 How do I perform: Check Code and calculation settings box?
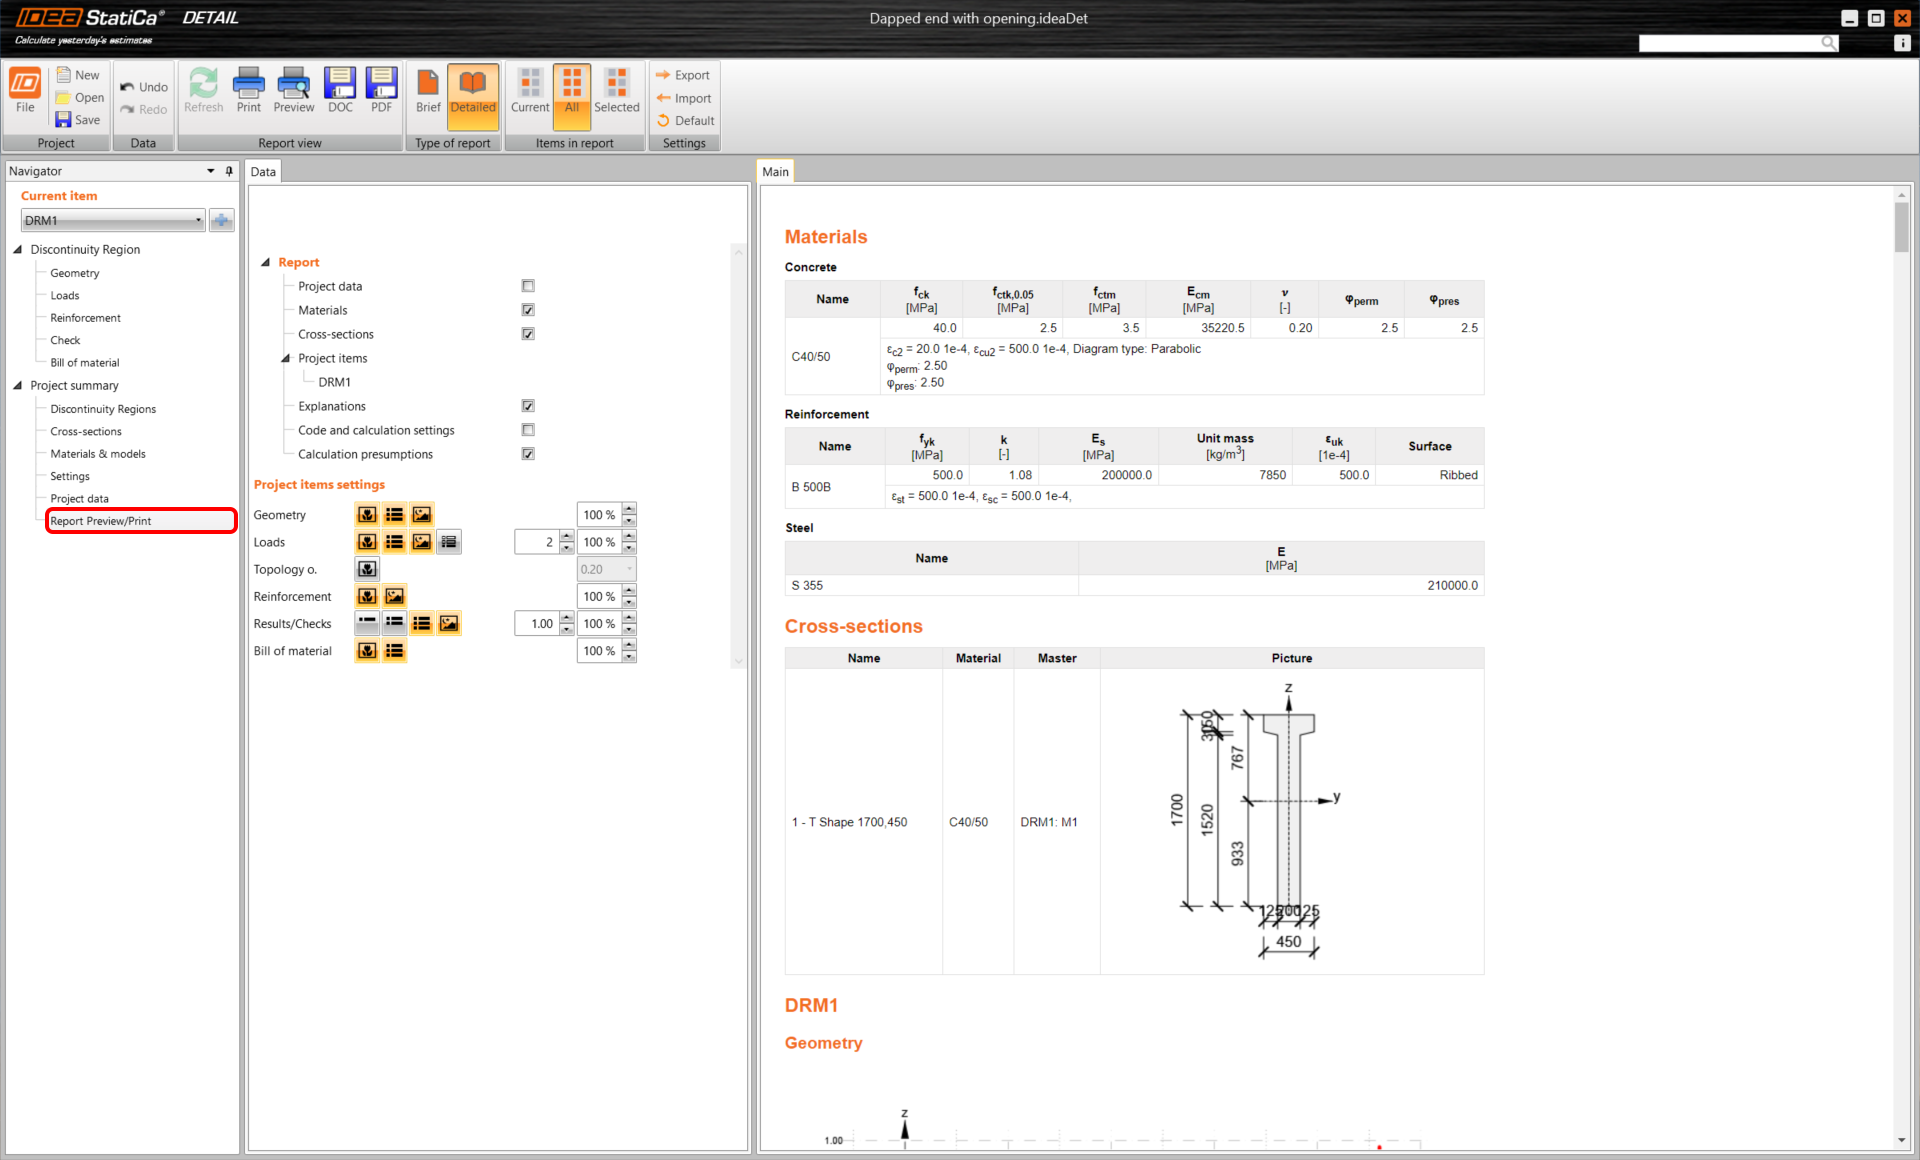[x=528, y=430]
